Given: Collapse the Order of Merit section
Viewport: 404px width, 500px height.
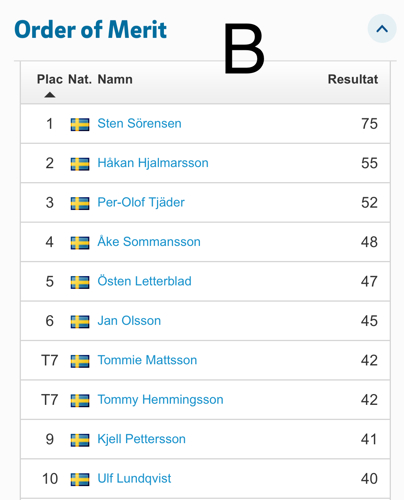Looking at the screenshot, I should coord(382,29).
